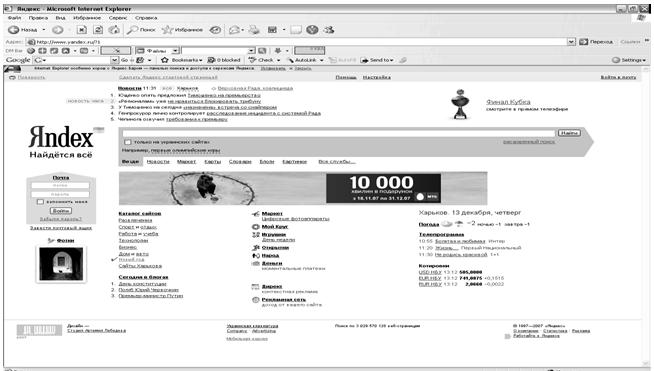This screenshot has height=371, width=654.
Task: Open the Назад button history dropdown
Action: [x=44, y=30]
